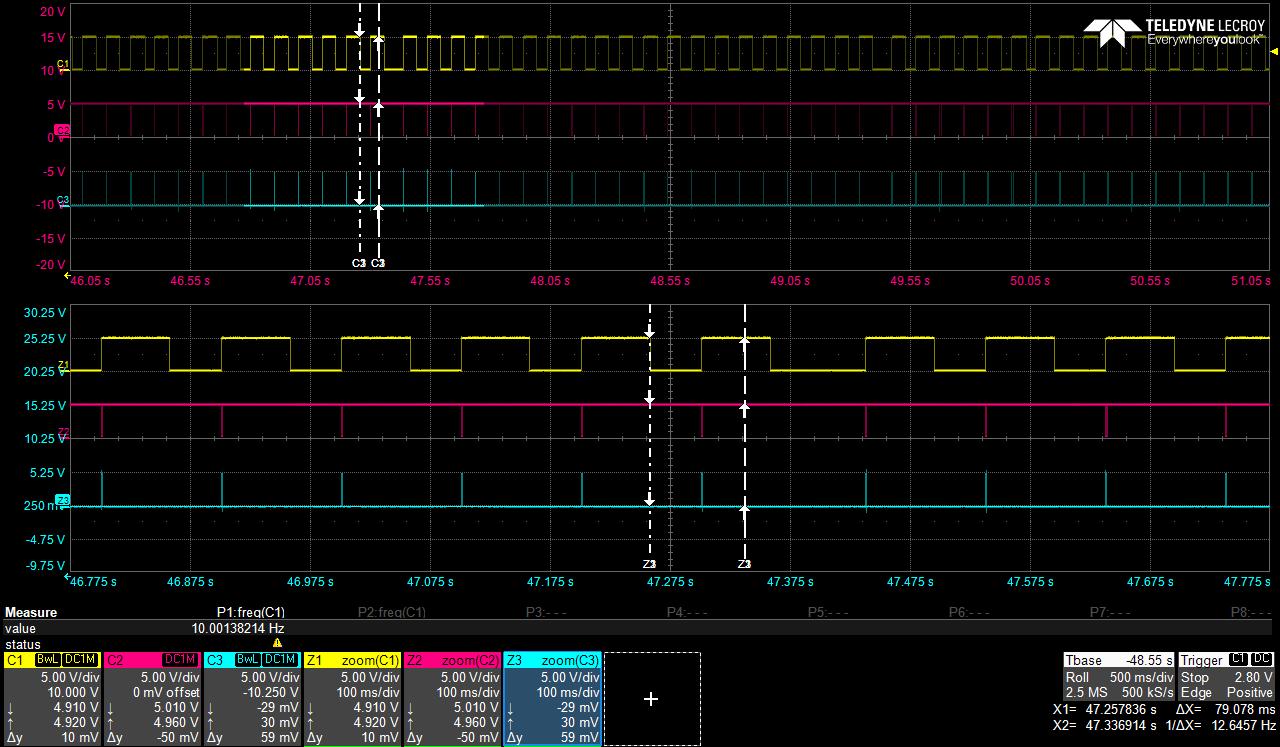This screenshot has width=1280, height=747.
Task: Click the Trigger level value 2.80 V
Action: (x=1253, y=677)
